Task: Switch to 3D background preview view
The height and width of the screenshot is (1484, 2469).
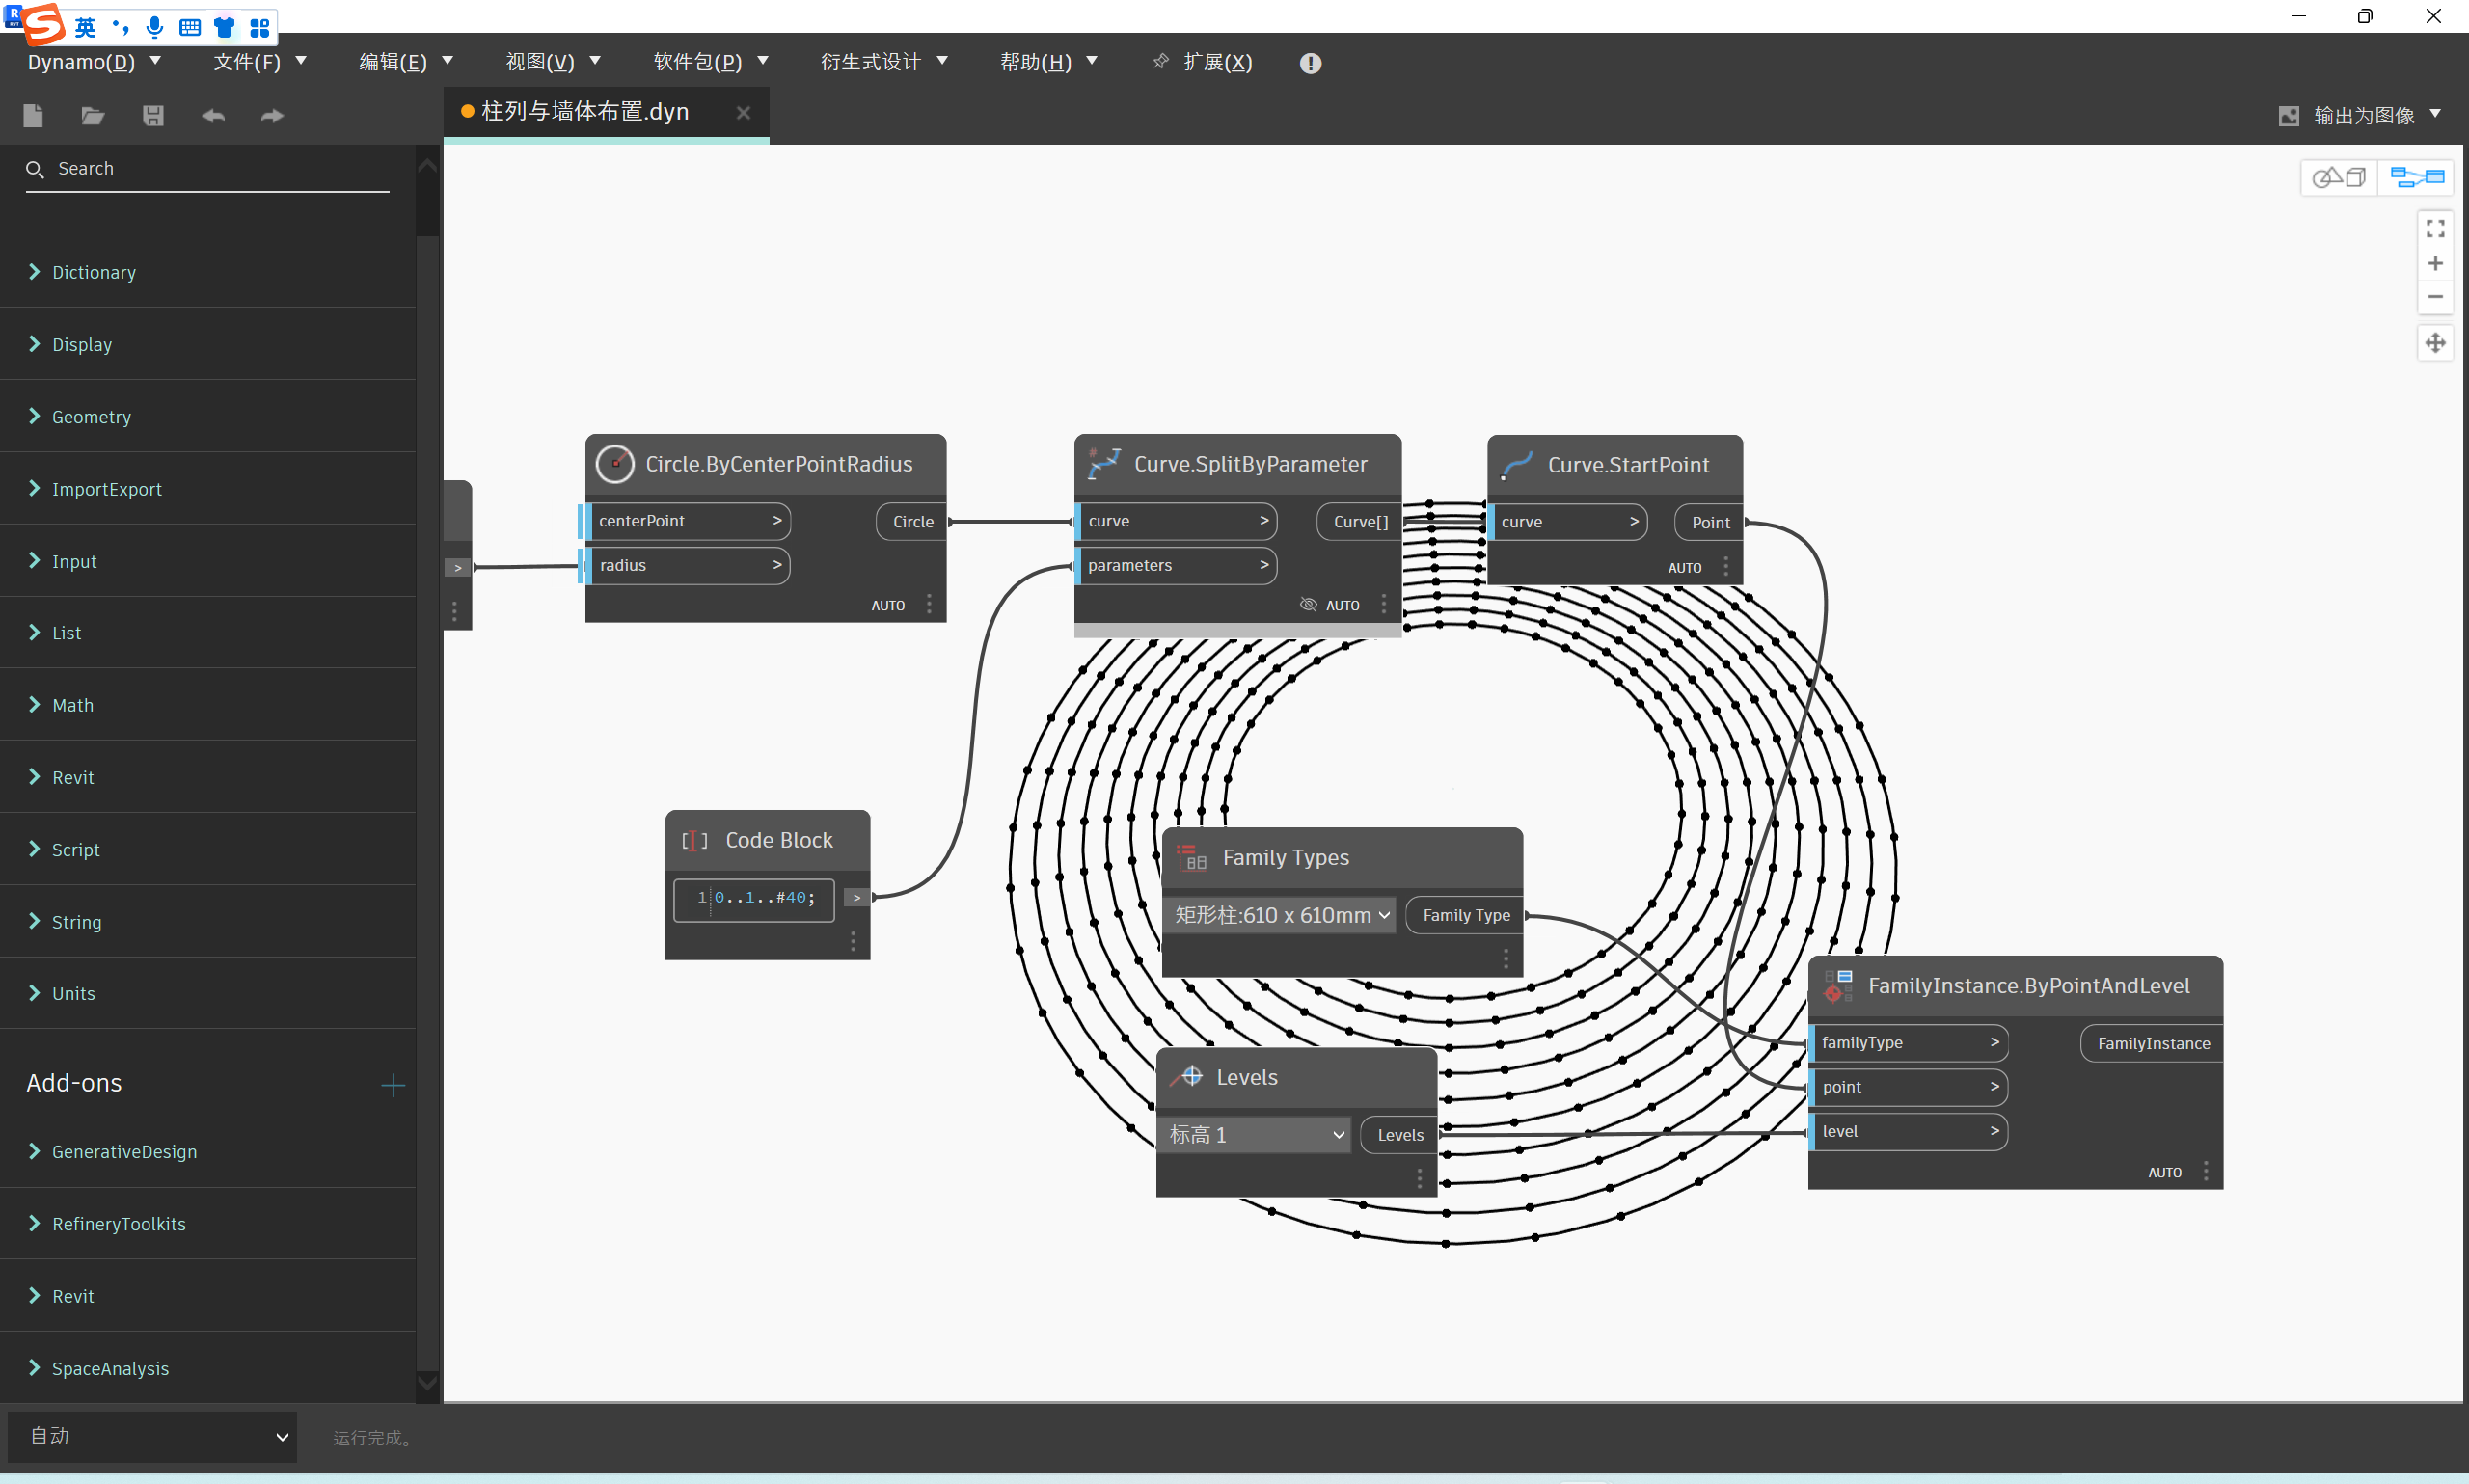Action: coord(2338,178)
